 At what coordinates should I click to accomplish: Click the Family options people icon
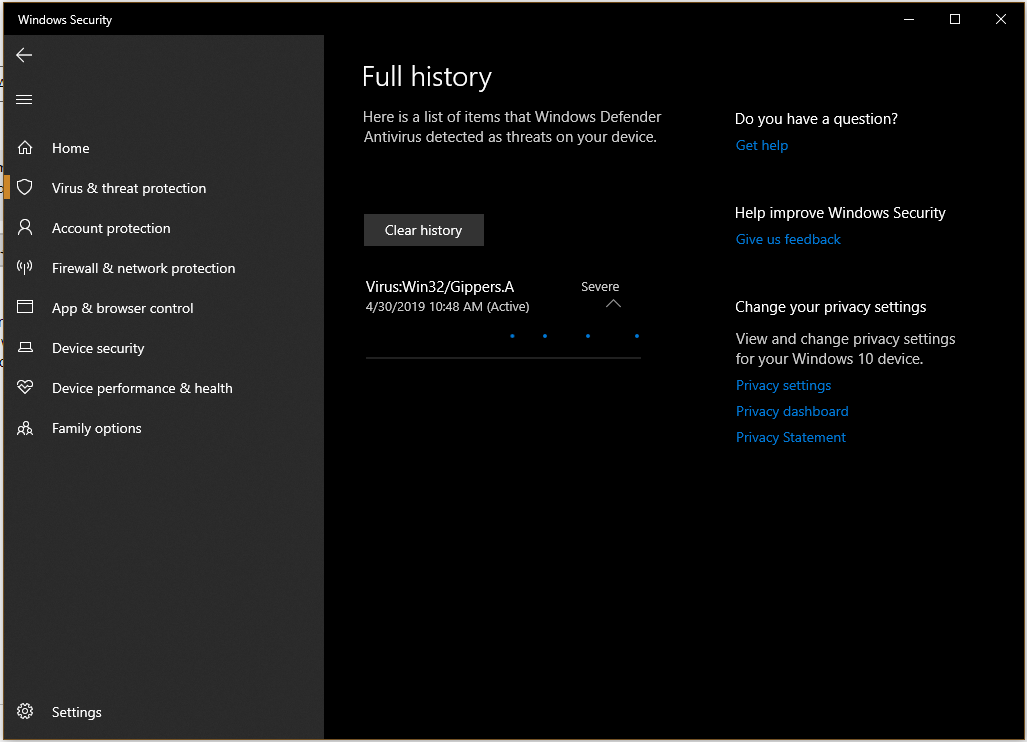pos(25,428)
